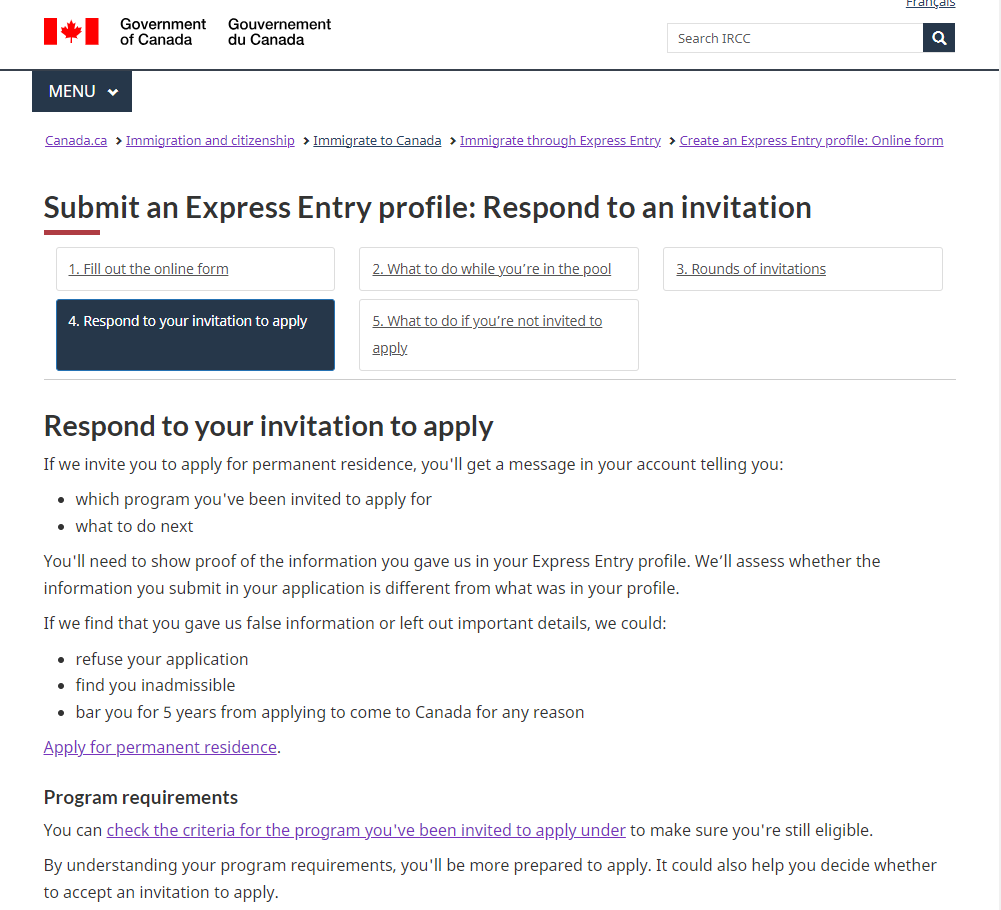Image resolution: width=1001 pixels, height=910 pixels.
Task: Expand the MENU dropdown
Action: point(82,91)
